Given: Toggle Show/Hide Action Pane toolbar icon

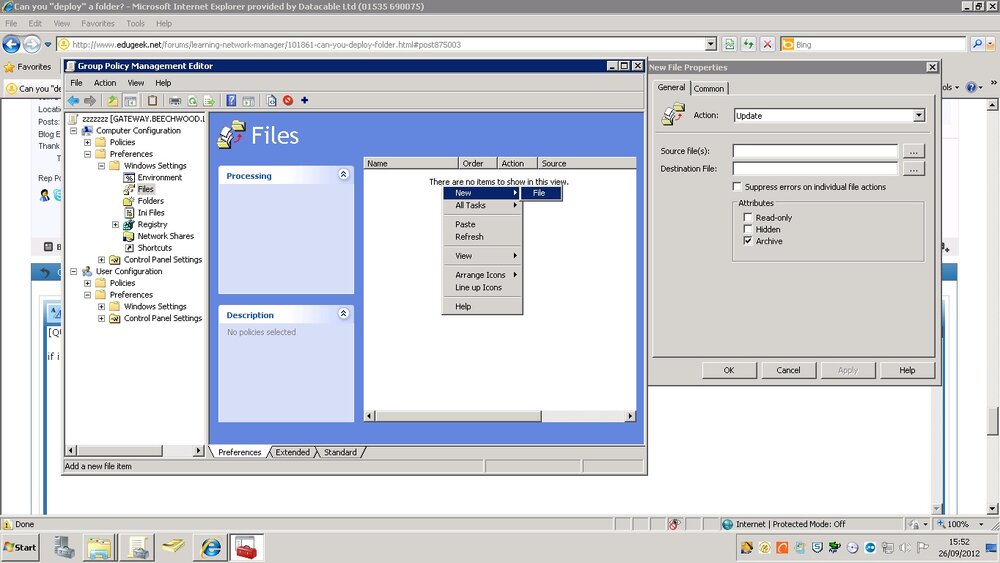Looking at the screenshot, I should tap(248, 101).
